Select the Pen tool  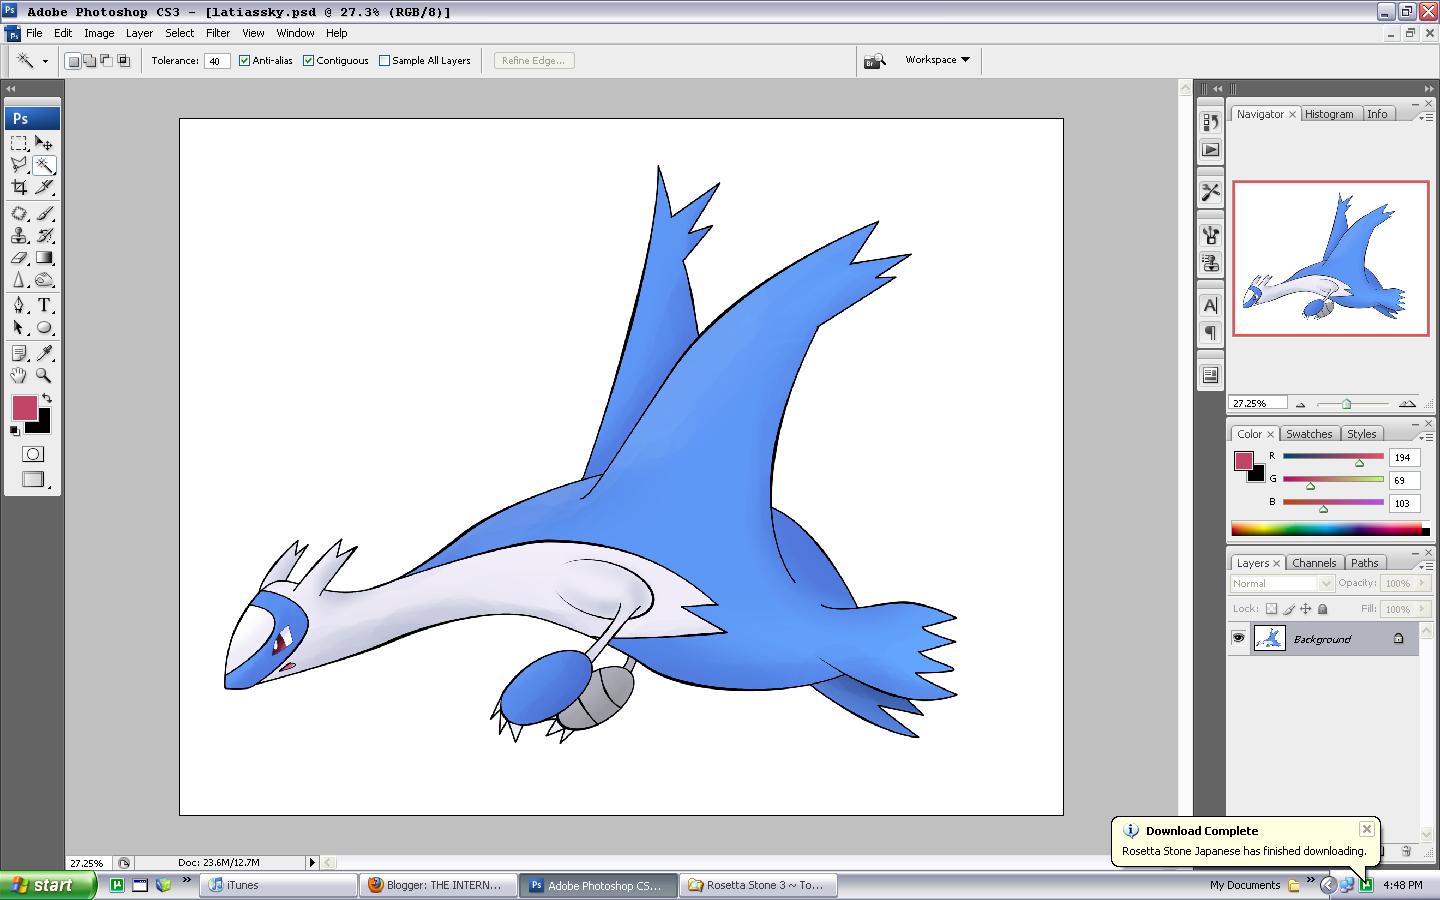19,305
